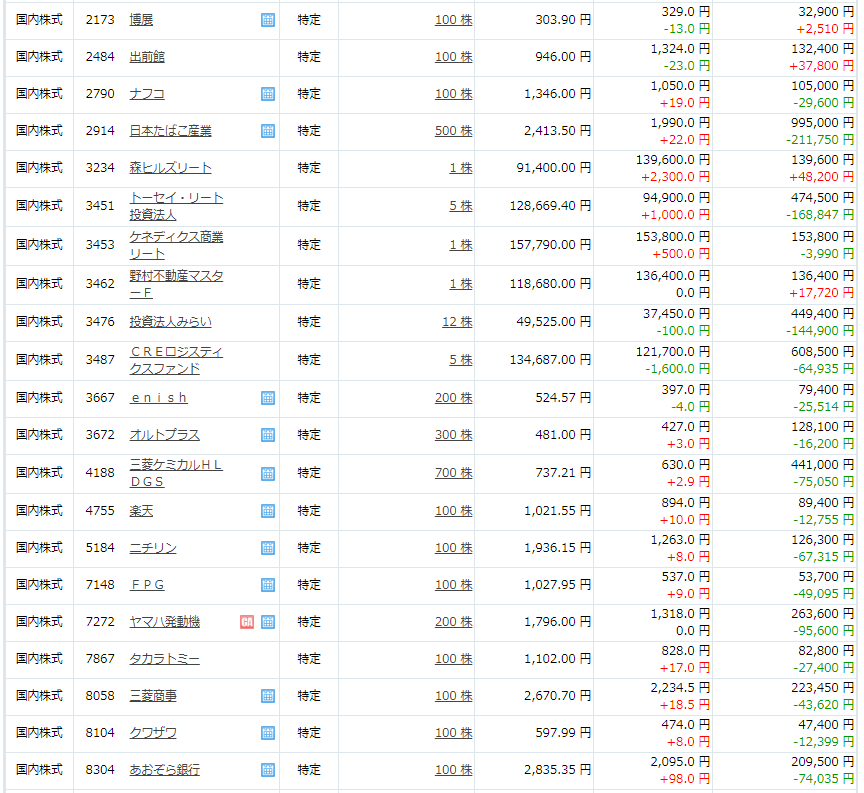Open タカラトミー stock link
The width and height of the screenshot is (864, 793).
[x=165, y=659]
